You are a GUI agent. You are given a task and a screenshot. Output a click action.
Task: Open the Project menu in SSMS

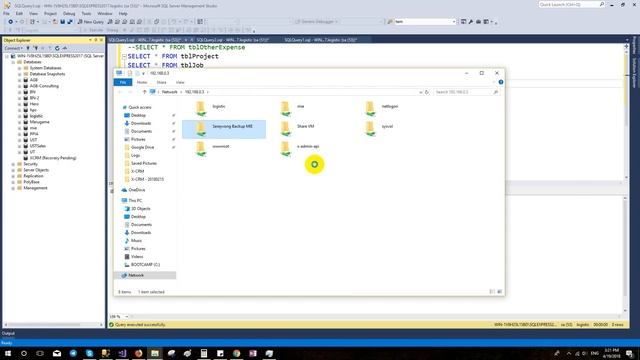50,13
